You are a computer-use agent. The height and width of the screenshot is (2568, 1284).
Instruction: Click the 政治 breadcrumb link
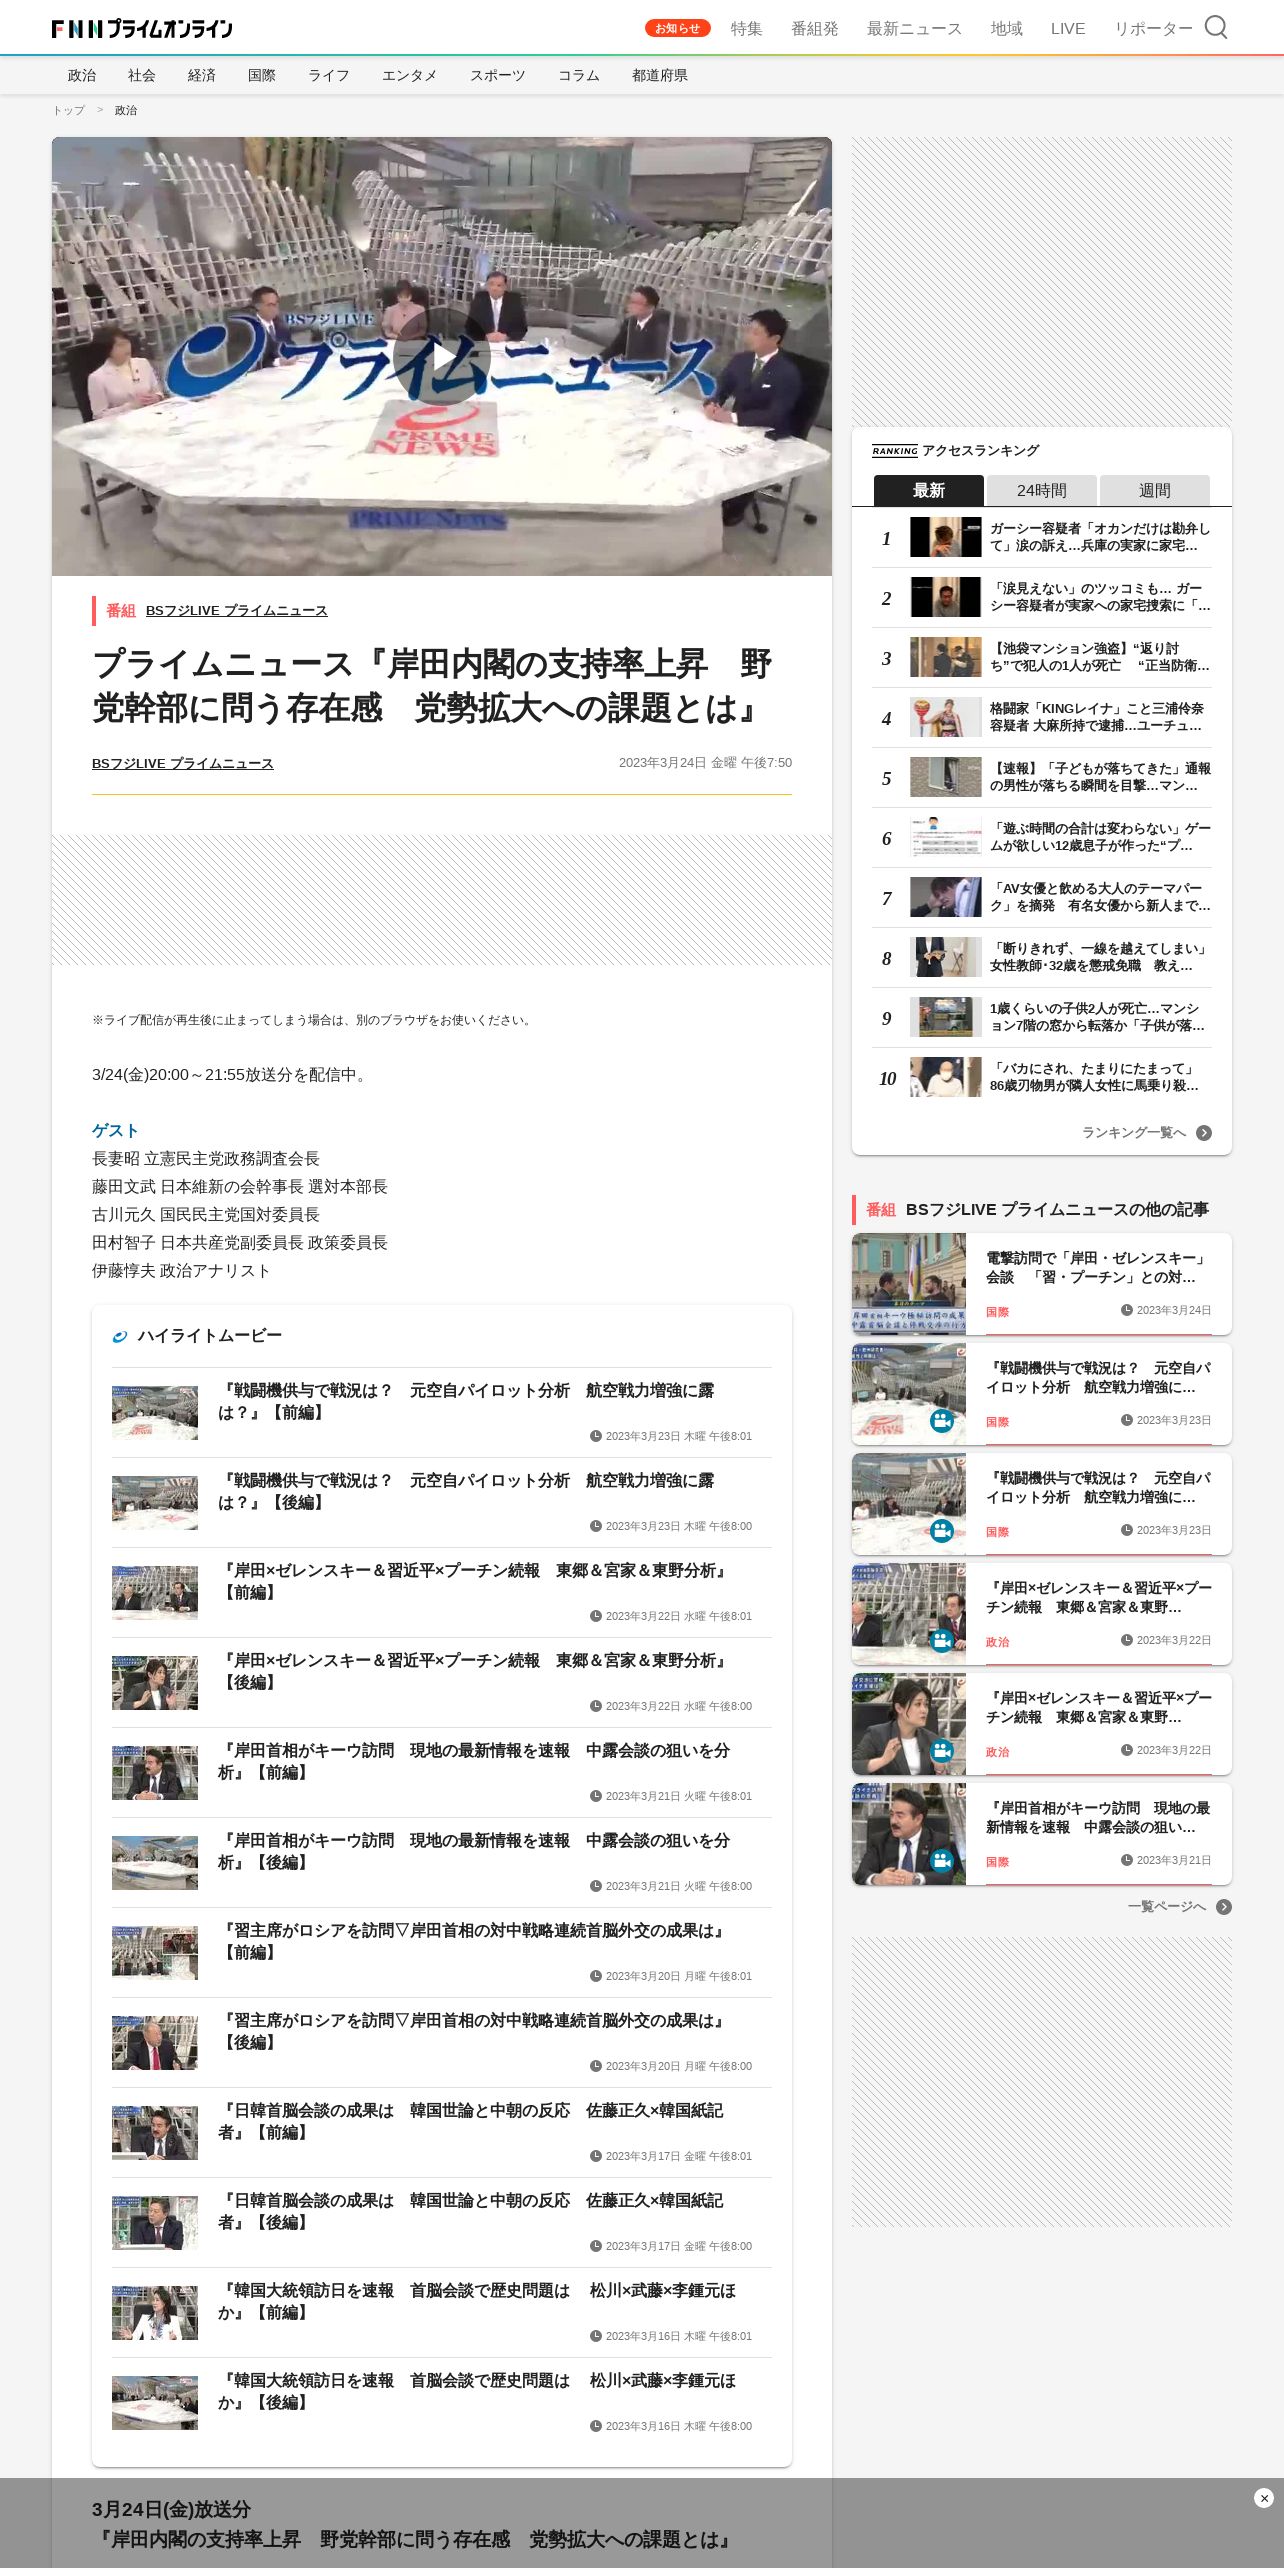click(126, 110)
